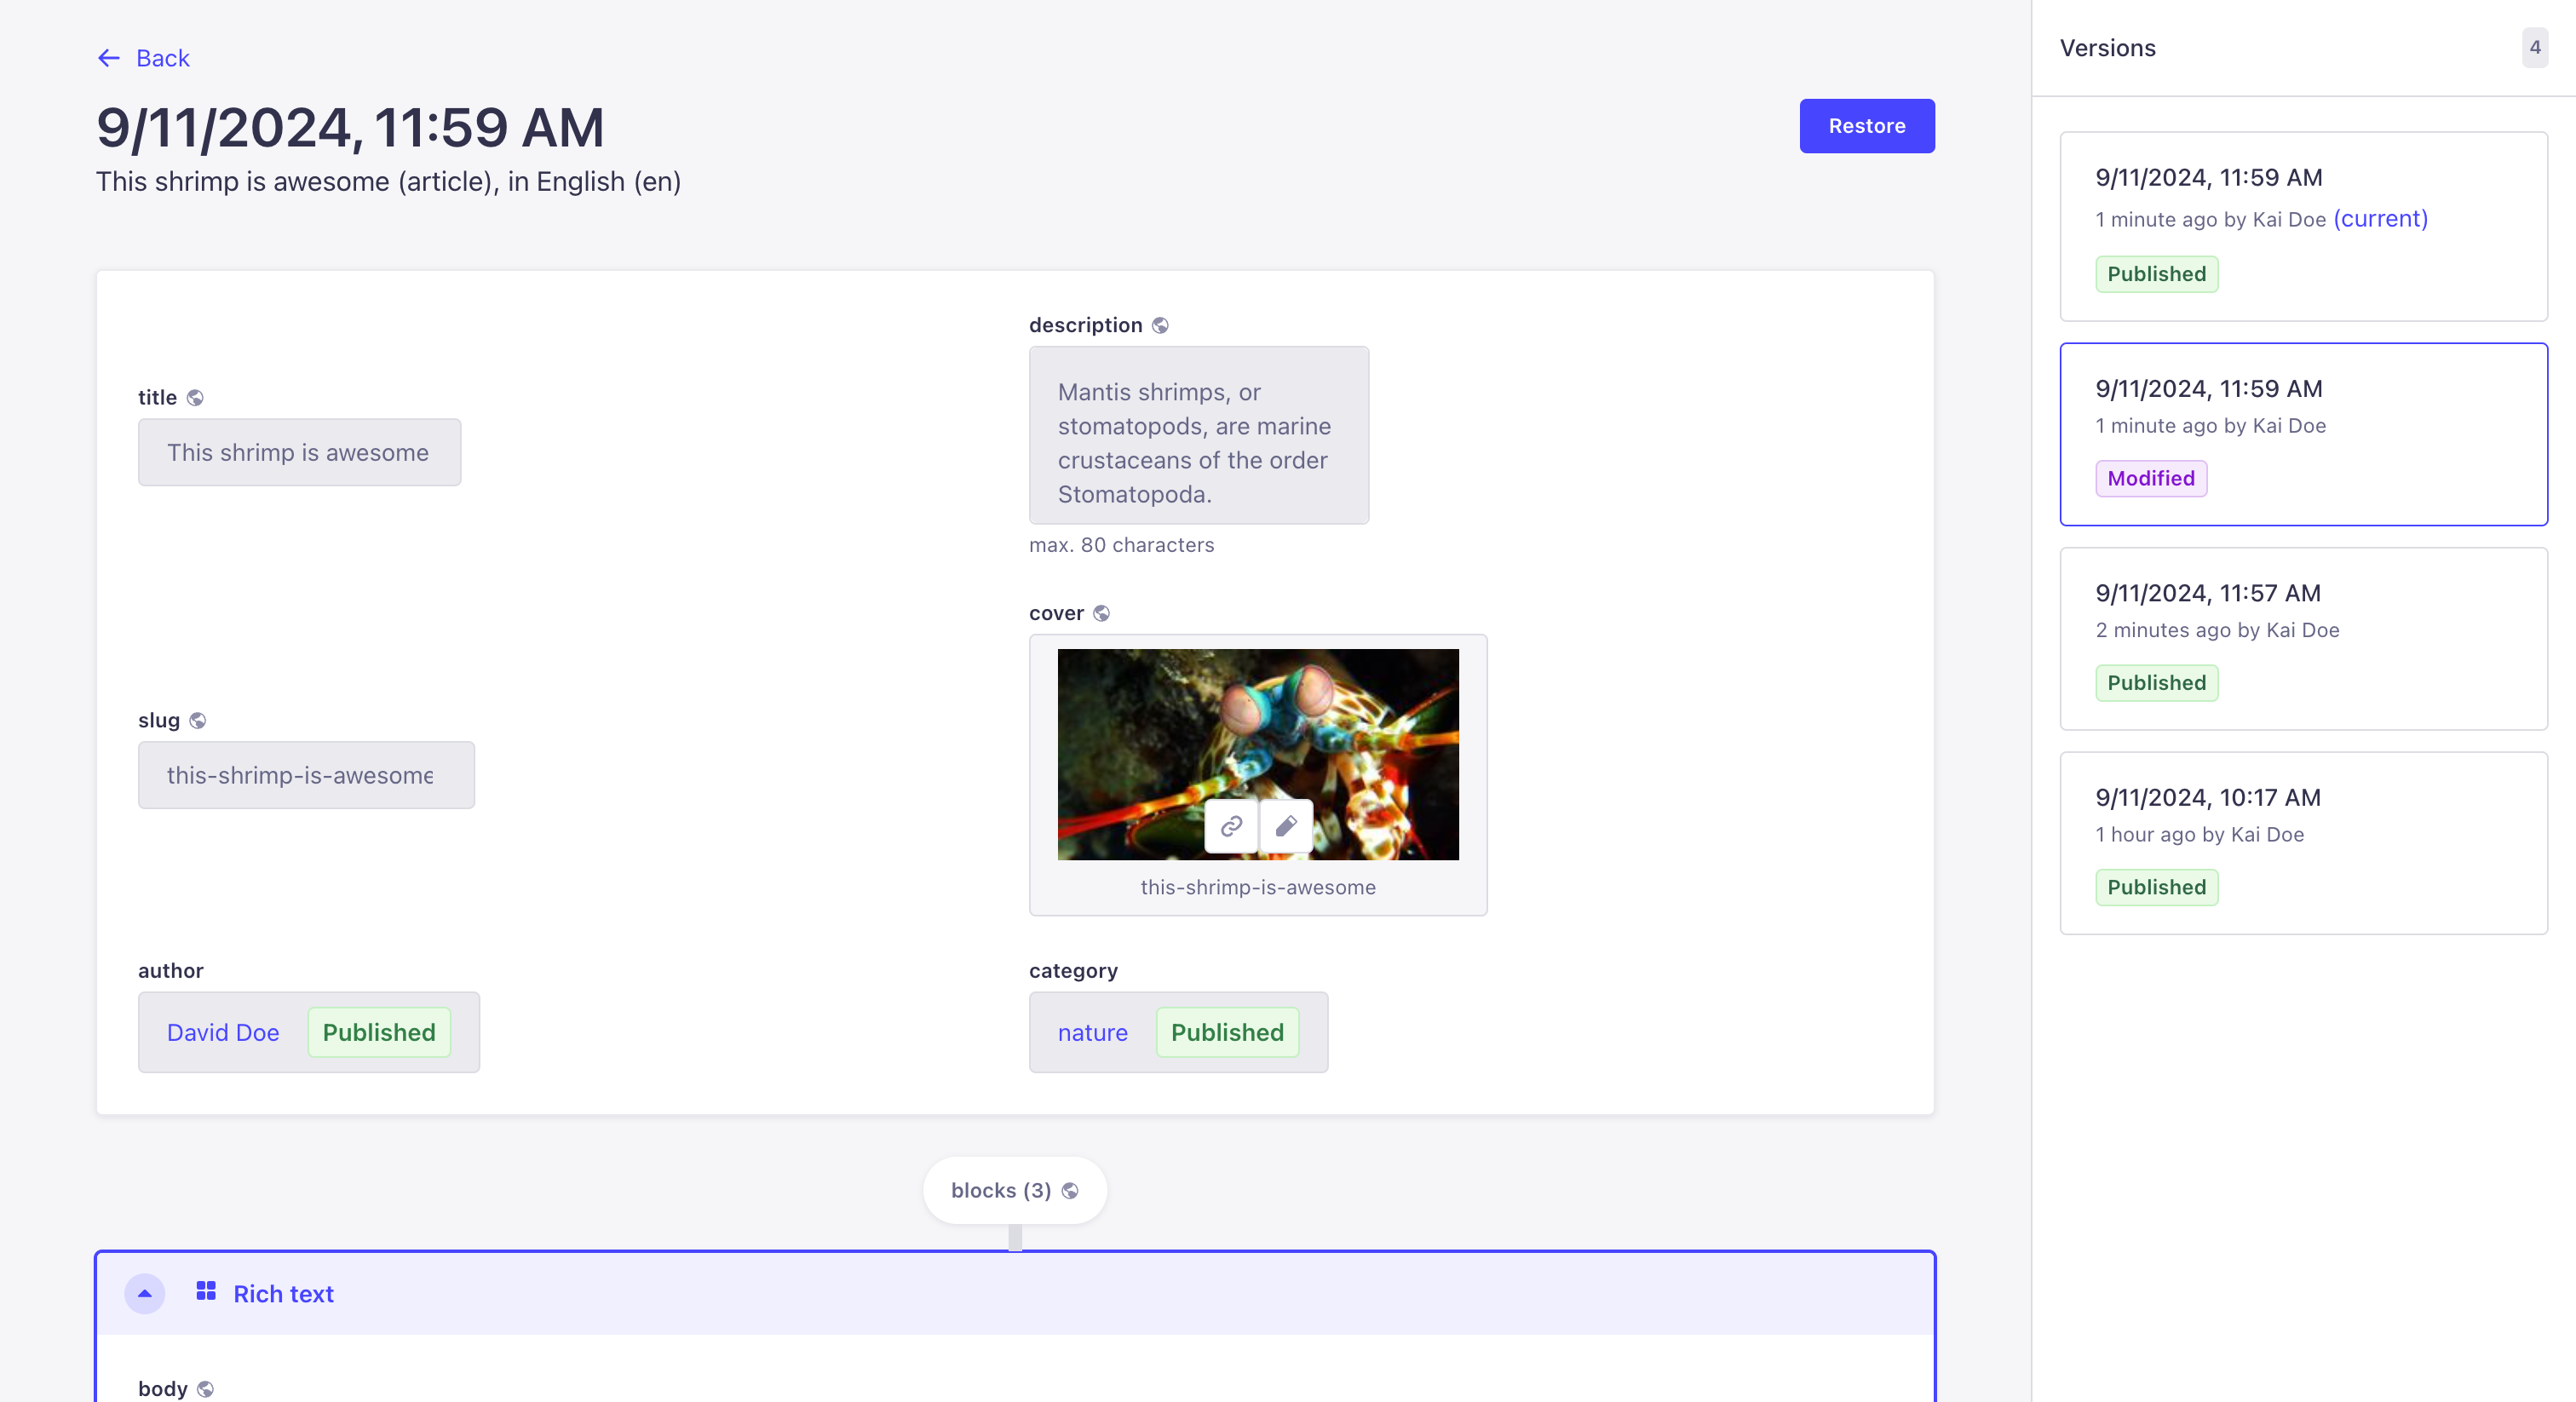Click the globe icon next to body
This screenshot has width=2576, height=1402.
point(205,1388)
